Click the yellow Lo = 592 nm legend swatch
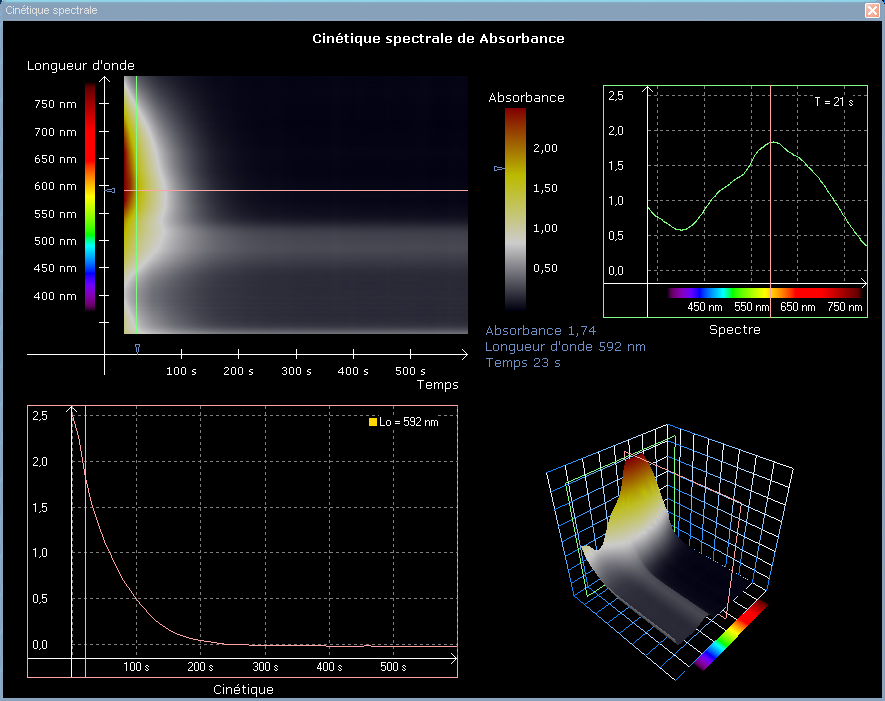 (x=373, y=422)
